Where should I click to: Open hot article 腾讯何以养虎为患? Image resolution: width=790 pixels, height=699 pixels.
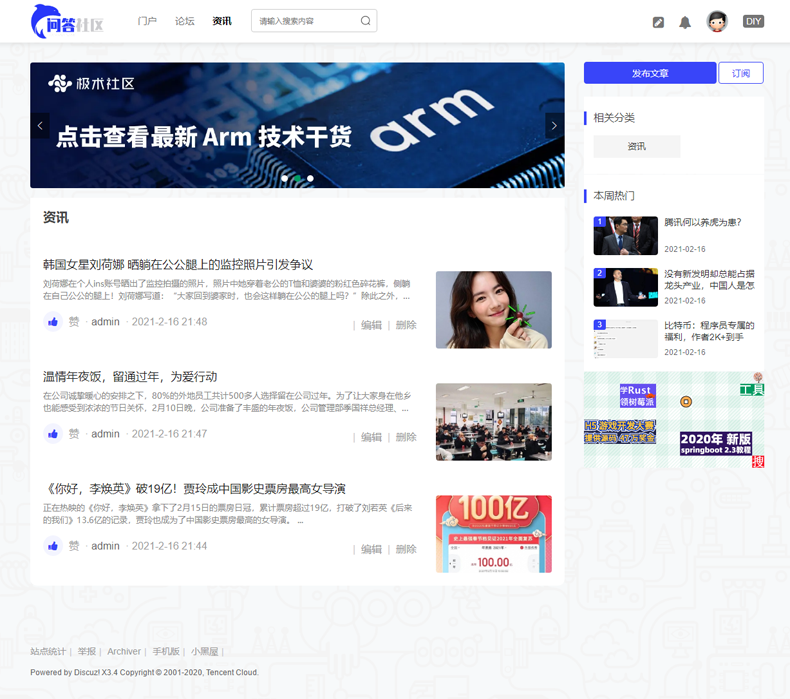(702, 222)
